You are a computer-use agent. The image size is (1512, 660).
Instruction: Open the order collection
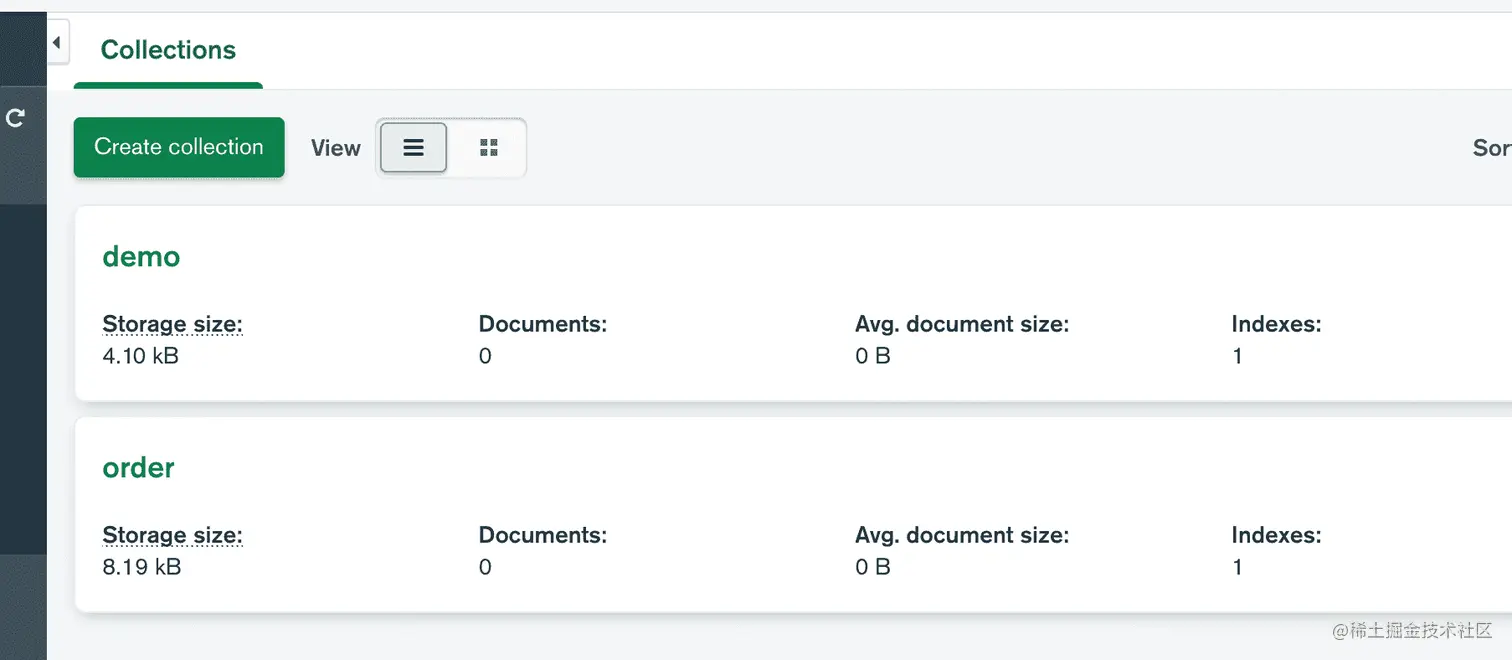[x=138, y=468]
